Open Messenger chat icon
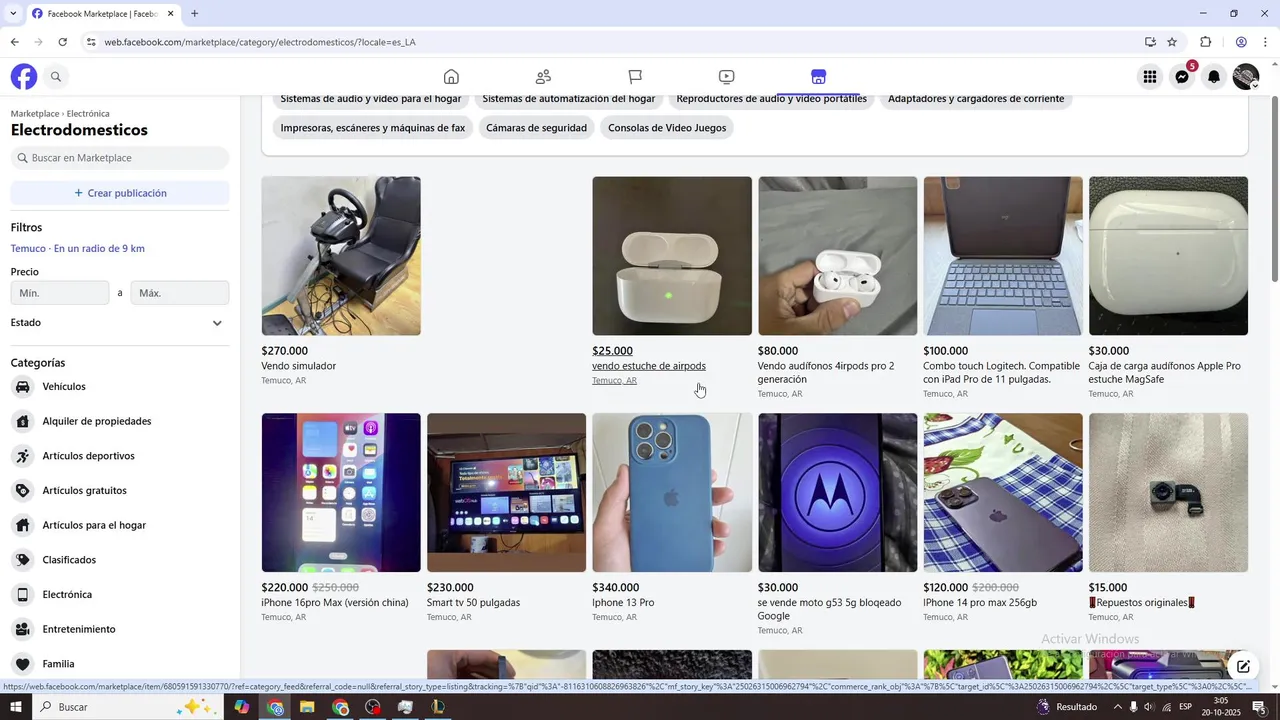 [1182, 77]
